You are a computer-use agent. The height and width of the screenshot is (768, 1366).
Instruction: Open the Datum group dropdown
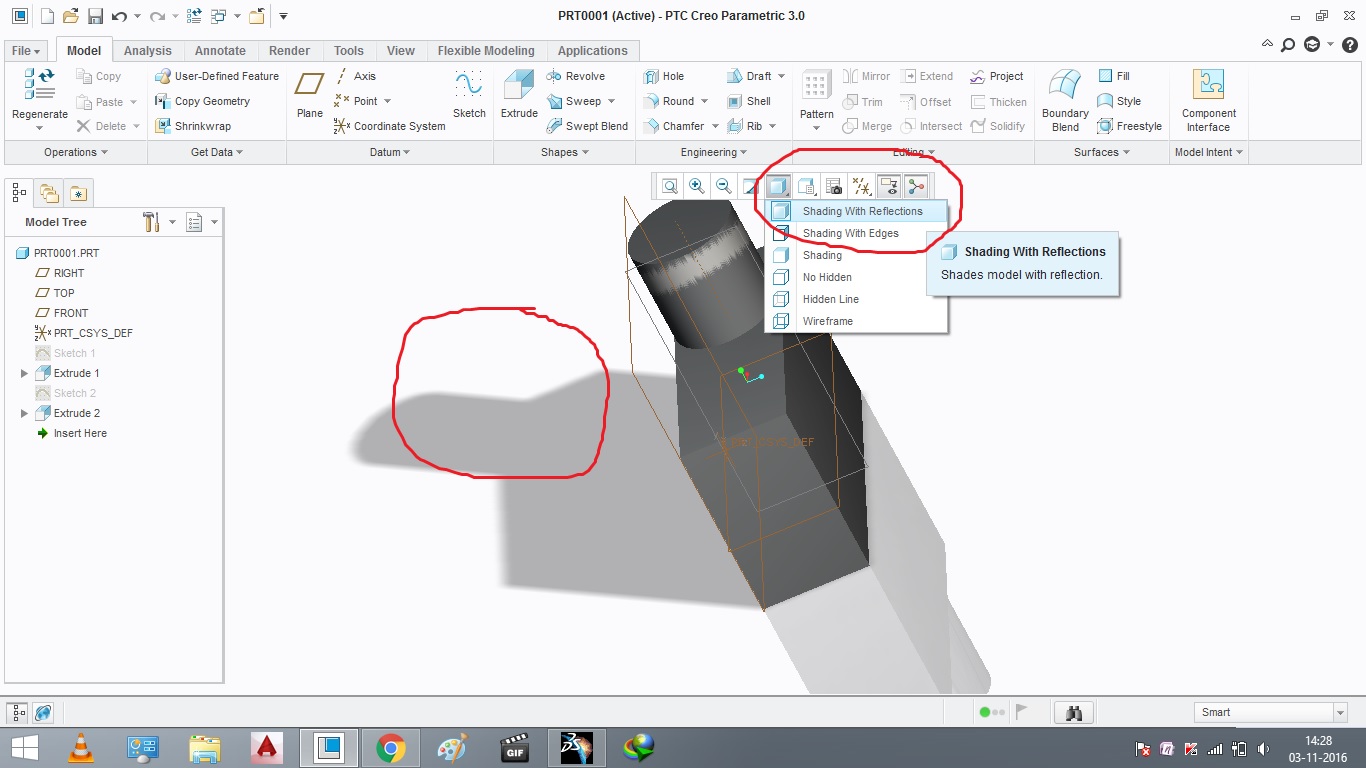(x=390, y=152)
